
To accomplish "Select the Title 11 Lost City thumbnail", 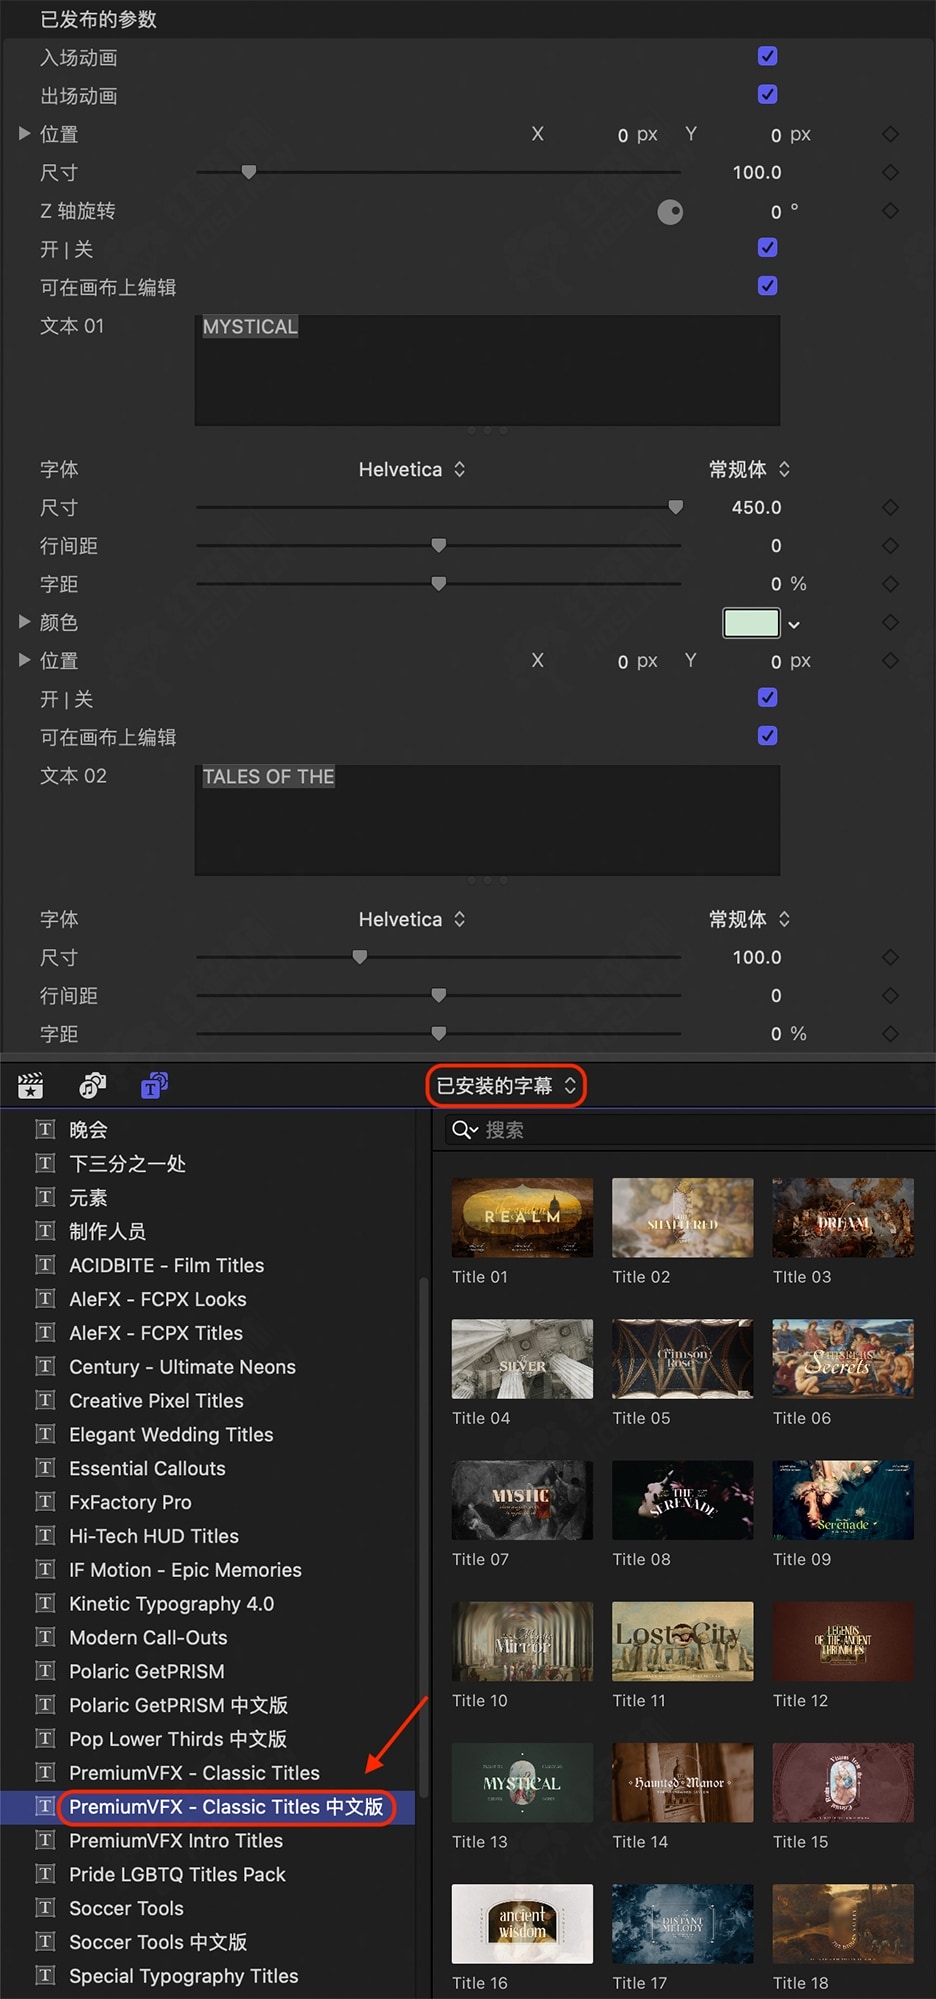I will click(x=683, y=1641).
